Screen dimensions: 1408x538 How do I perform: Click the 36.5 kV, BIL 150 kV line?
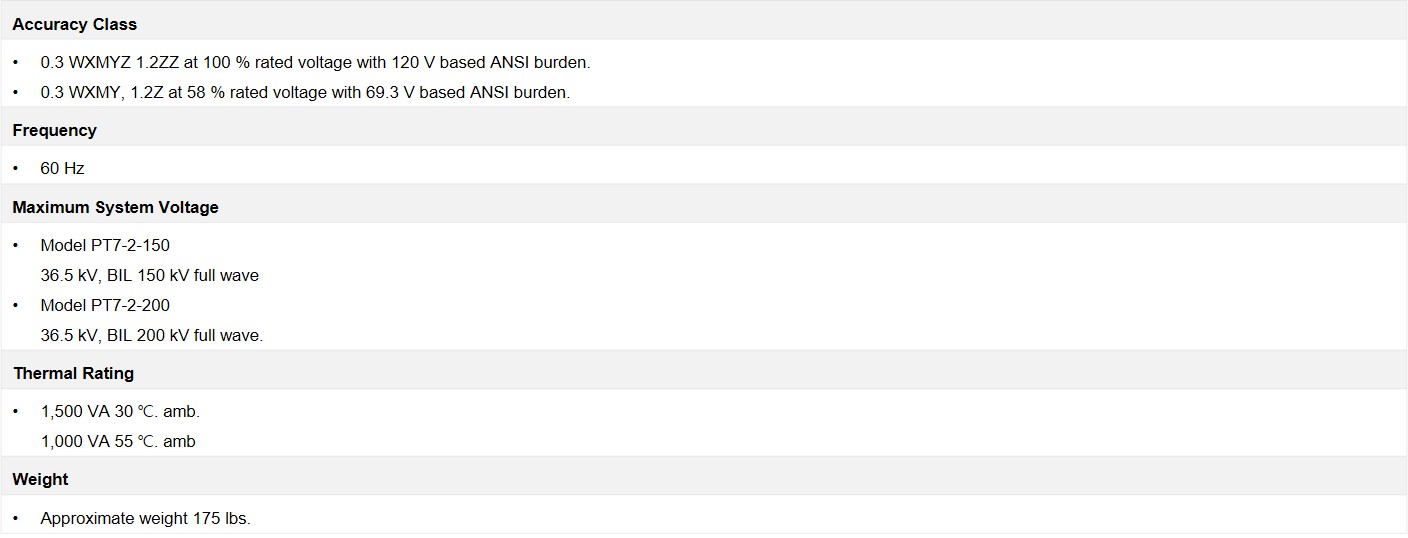click(x=149, y=275)
